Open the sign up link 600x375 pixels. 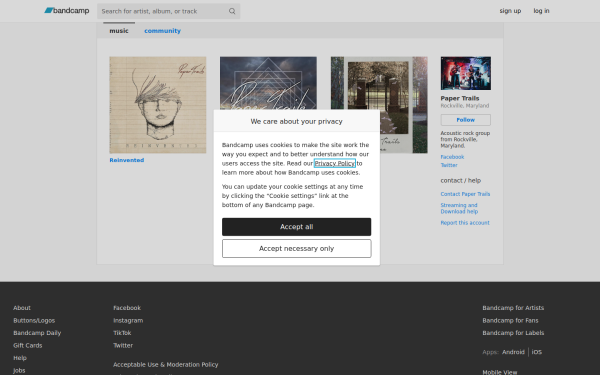[x=510, y=11]
